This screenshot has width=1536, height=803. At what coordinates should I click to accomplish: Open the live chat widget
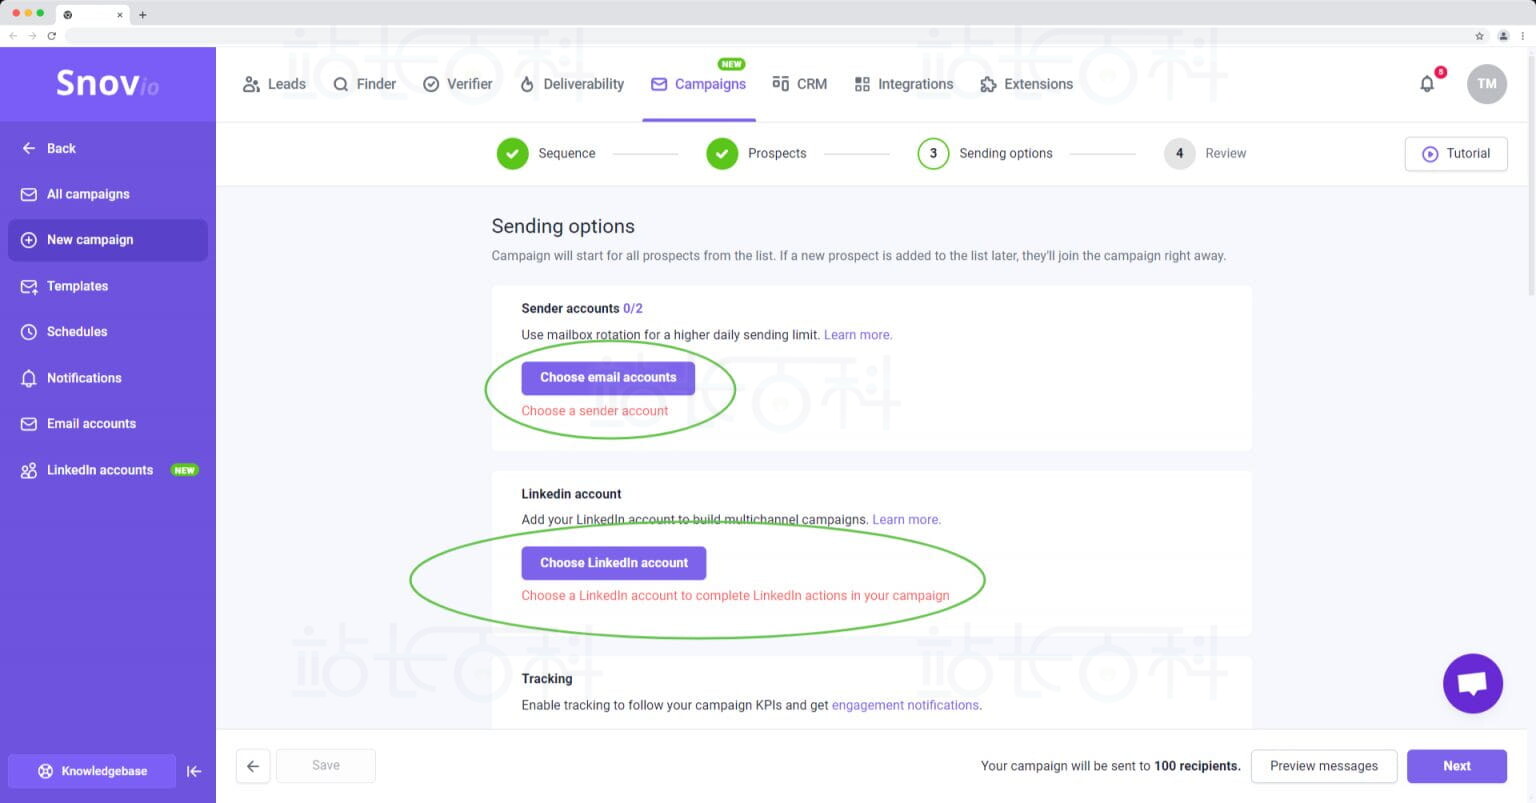tap(1473, 684)
